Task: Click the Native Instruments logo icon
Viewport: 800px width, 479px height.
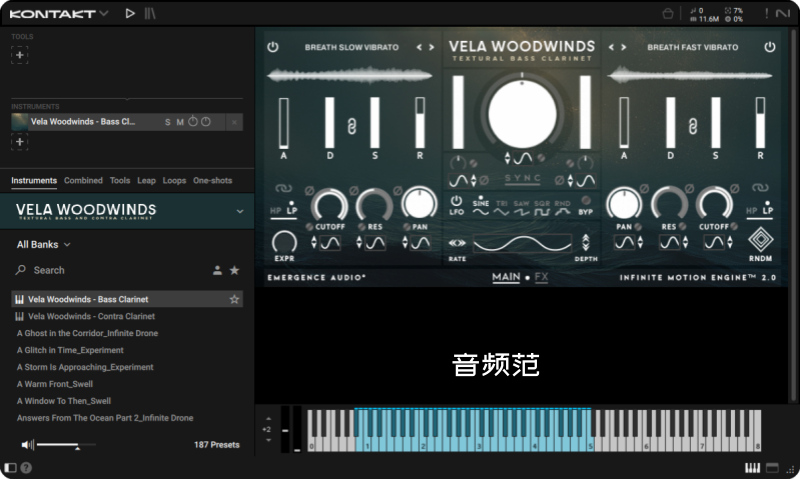Action: pos(783,14)
